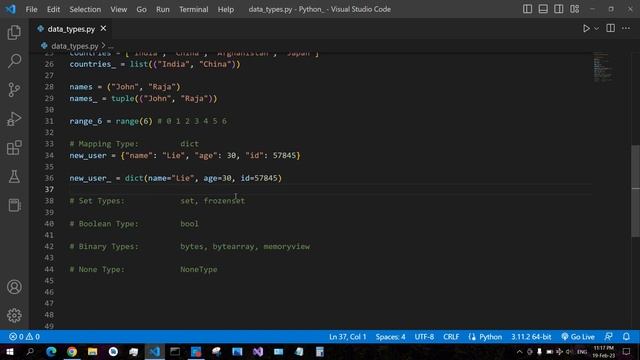The width and height of the screenshot is (640, 360).
Task: Open the Accounts menu icon
Action: coord(14,287)
